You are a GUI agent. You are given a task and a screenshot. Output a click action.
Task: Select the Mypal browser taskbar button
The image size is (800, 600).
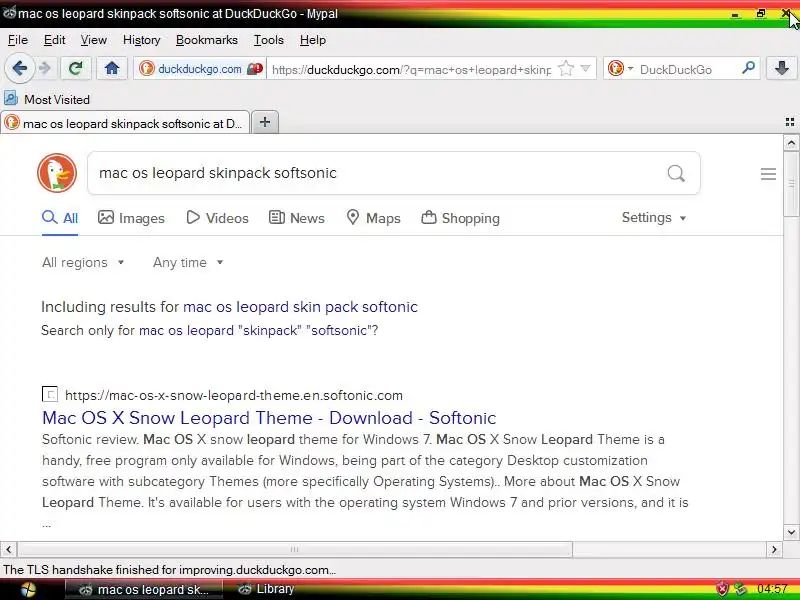coord(144,590)
